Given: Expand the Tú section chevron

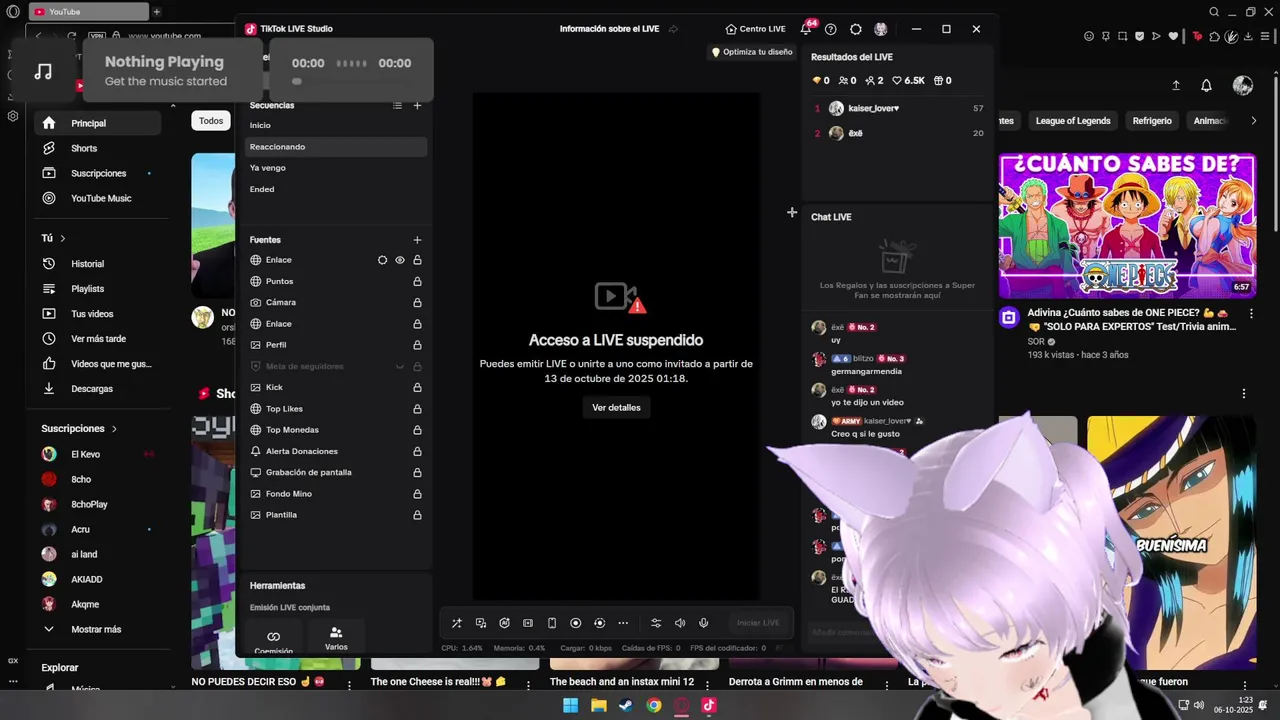Looking at the screenshot, I should [x=63, y=238].
